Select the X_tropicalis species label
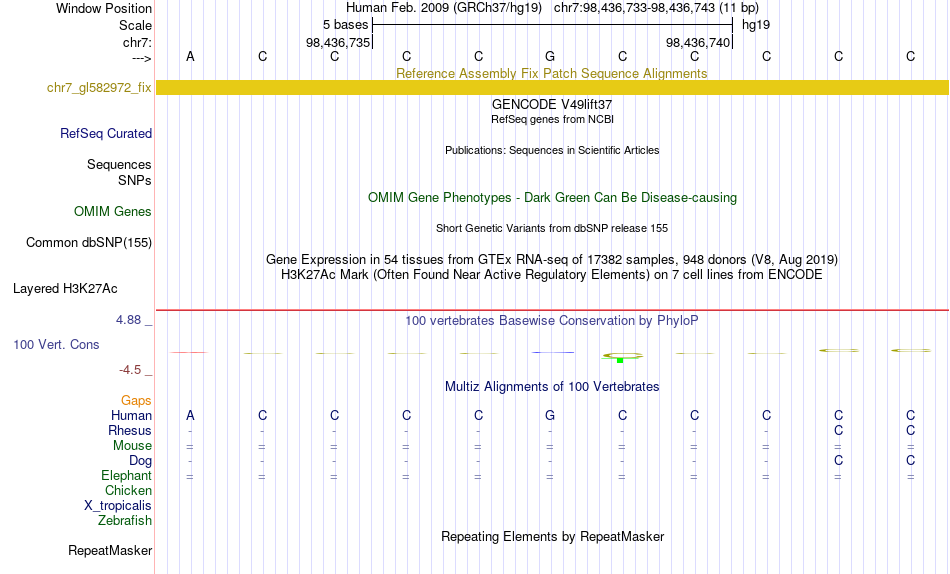950x574 pixels. (x=118, y=506)
